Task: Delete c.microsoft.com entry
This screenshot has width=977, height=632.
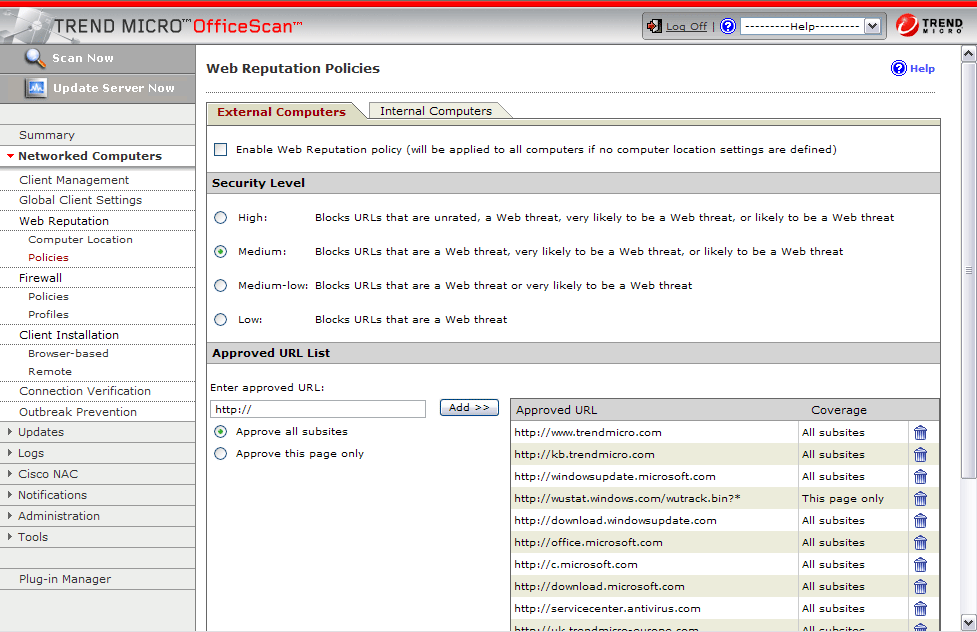Action: coord(920,565)
